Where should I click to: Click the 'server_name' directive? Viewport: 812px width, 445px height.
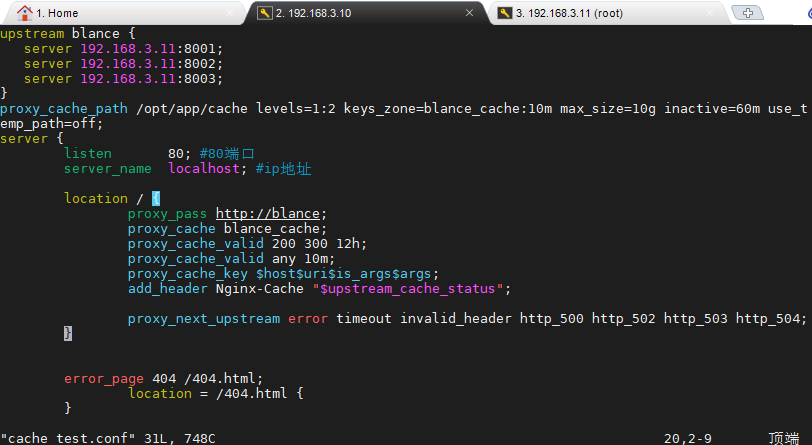(108, 169)
